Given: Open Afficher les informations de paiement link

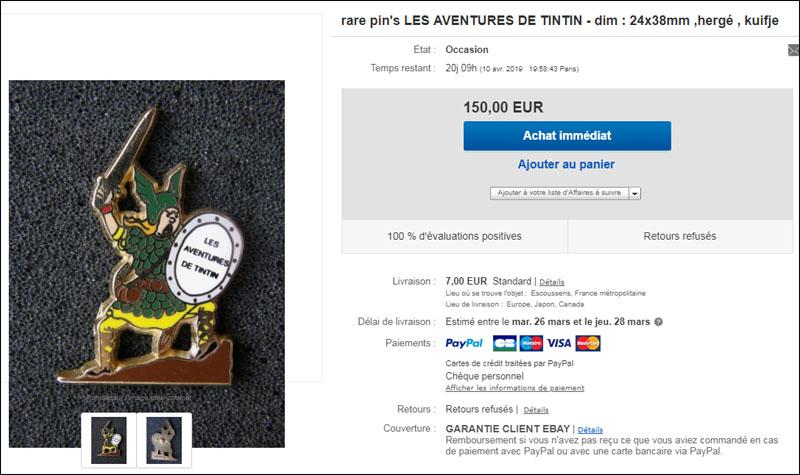Looking at the screenshot, I should 515,388.
